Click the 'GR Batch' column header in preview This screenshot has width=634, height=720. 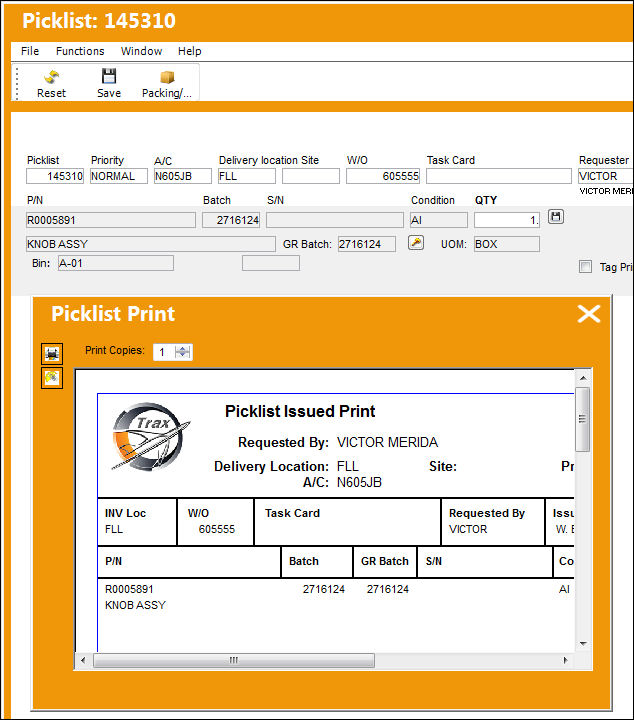[384, 561]
